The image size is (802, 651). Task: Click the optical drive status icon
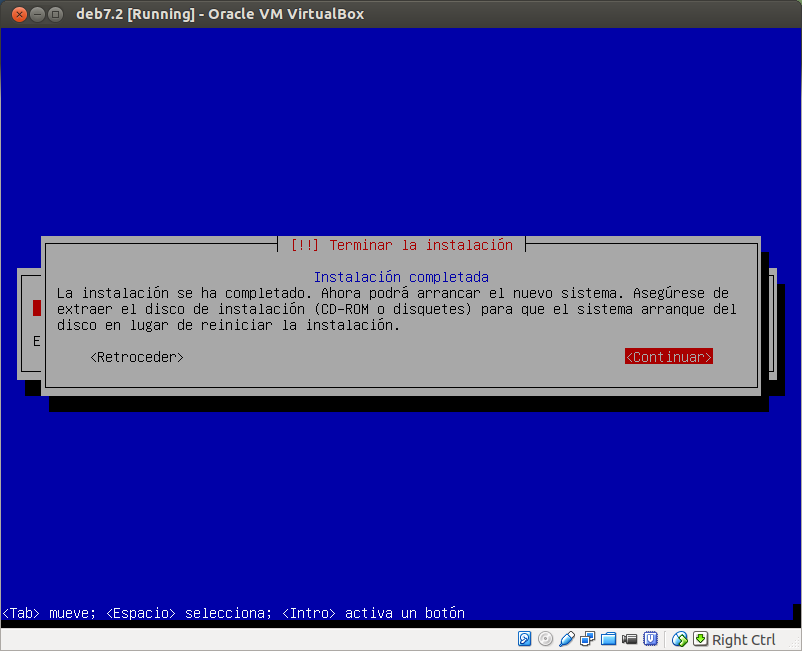[545, 639]
